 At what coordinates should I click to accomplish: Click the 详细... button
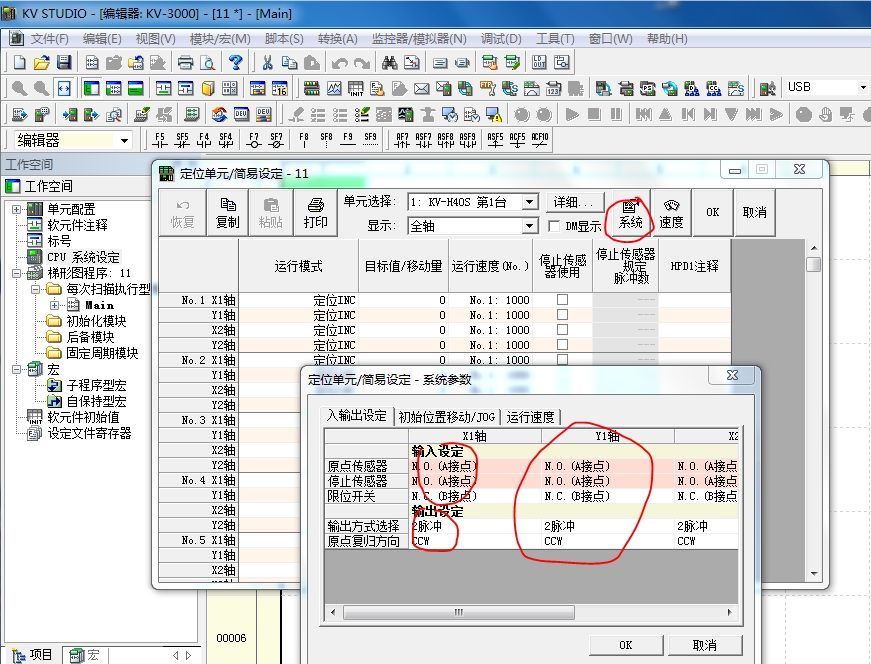pyautogui.click(x=574, y=202)
